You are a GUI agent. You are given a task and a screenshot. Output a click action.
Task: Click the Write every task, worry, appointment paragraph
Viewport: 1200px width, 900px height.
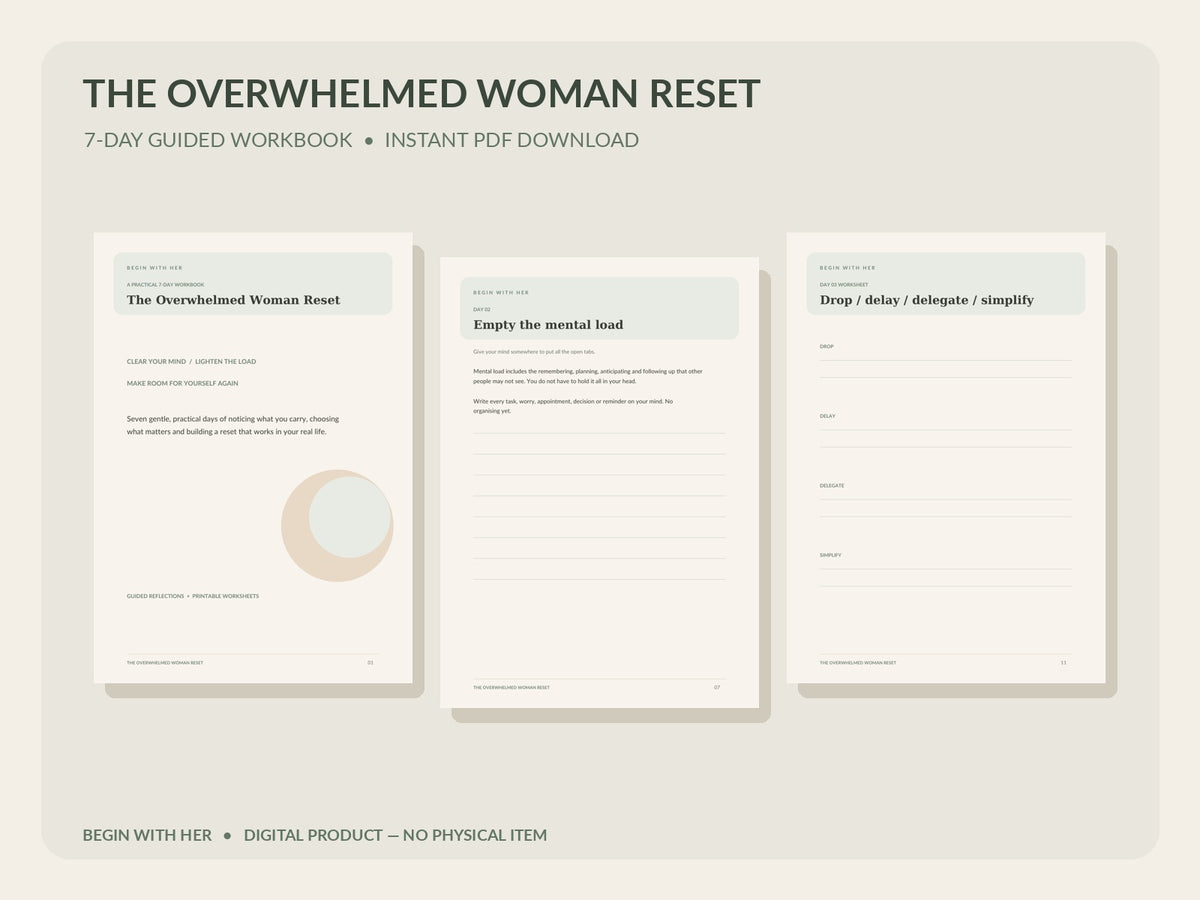click(573, 406)
